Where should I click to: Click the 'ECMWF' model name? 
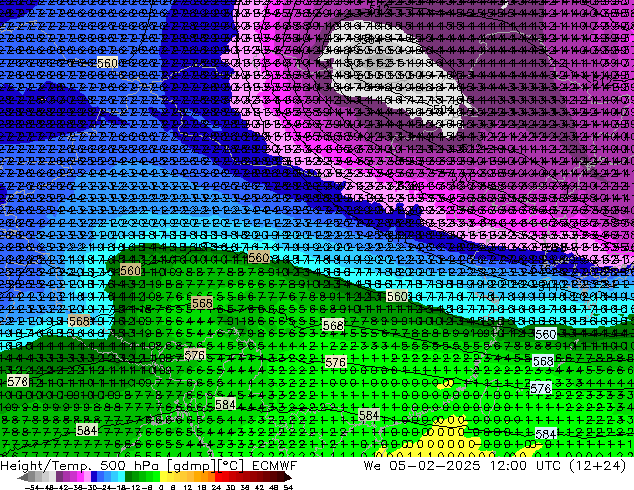pos(275,465)
